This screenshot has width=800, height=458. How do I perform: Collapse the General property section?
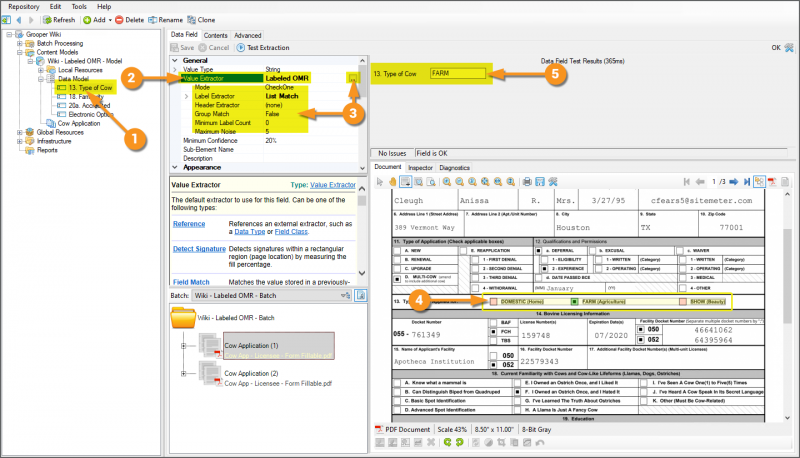(175, 60)
